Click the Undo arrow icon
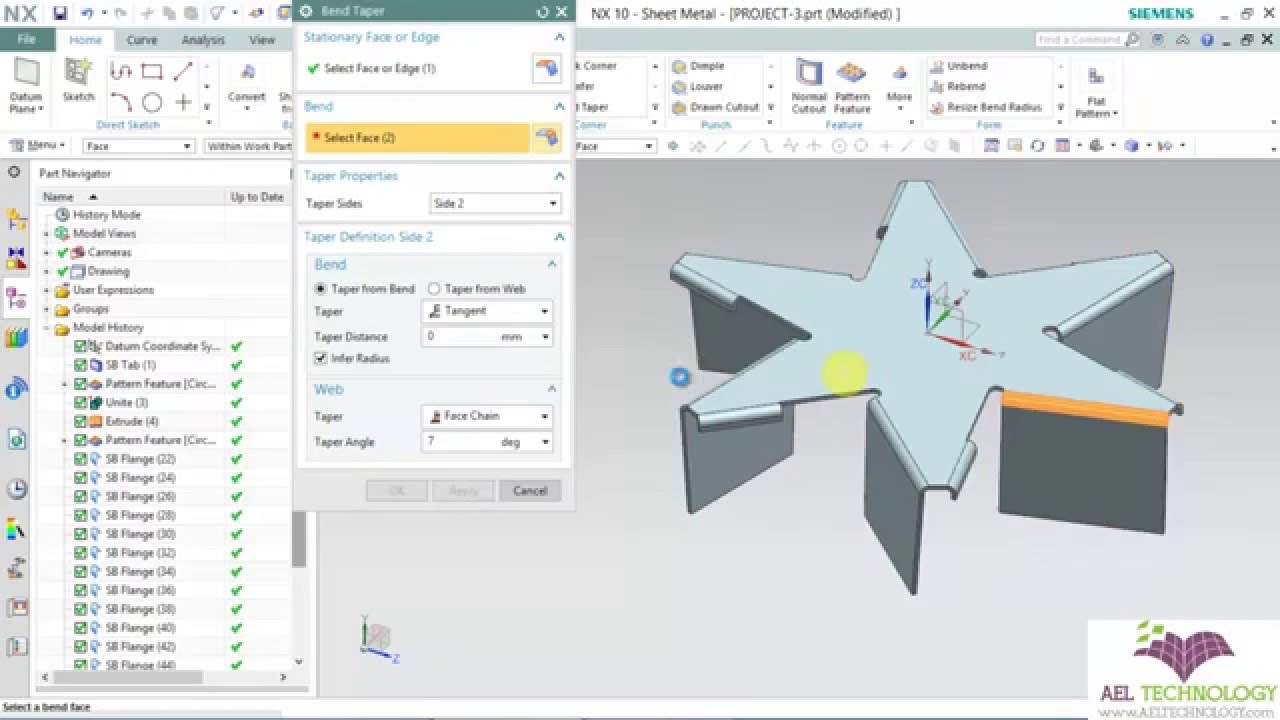The width and height of the screenshot is (1280, 720). [87, 13]
